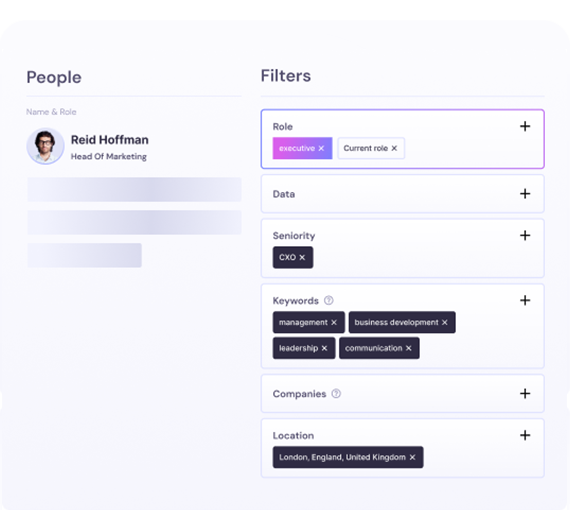Add a location using plus icon
570x510 pixels.
point(525,435)
